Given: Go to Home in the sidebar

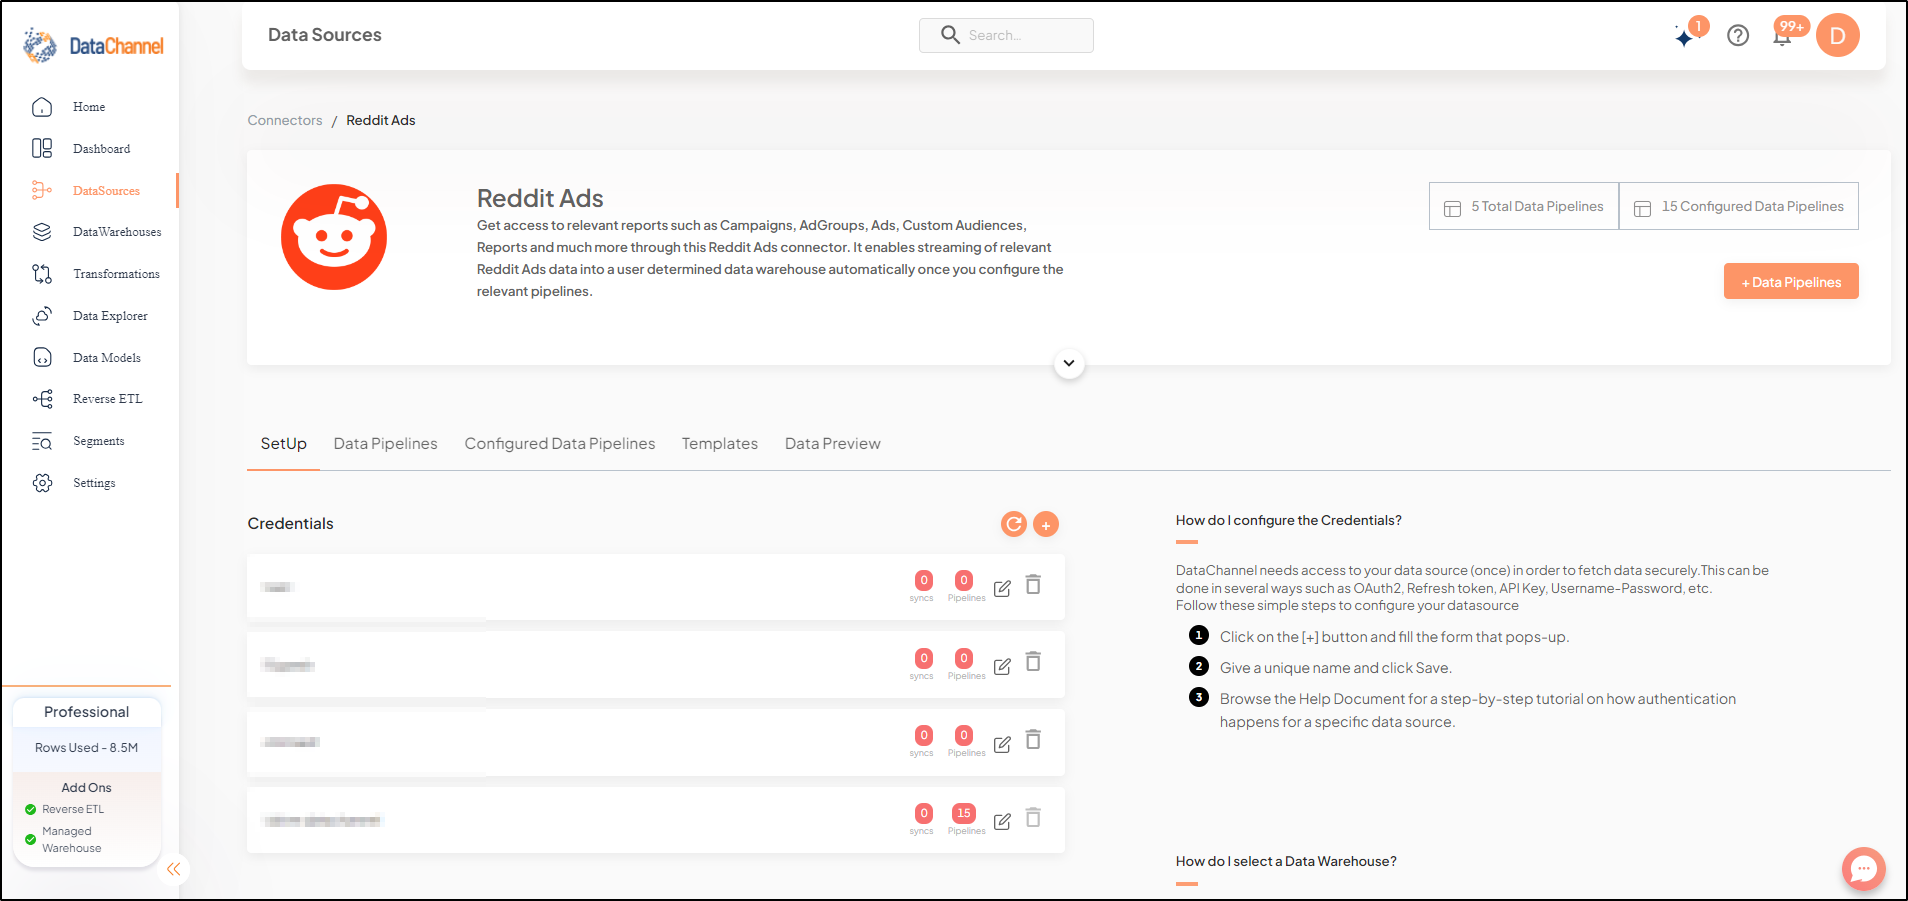Looking at the screenshot, I should click(88, 107).
